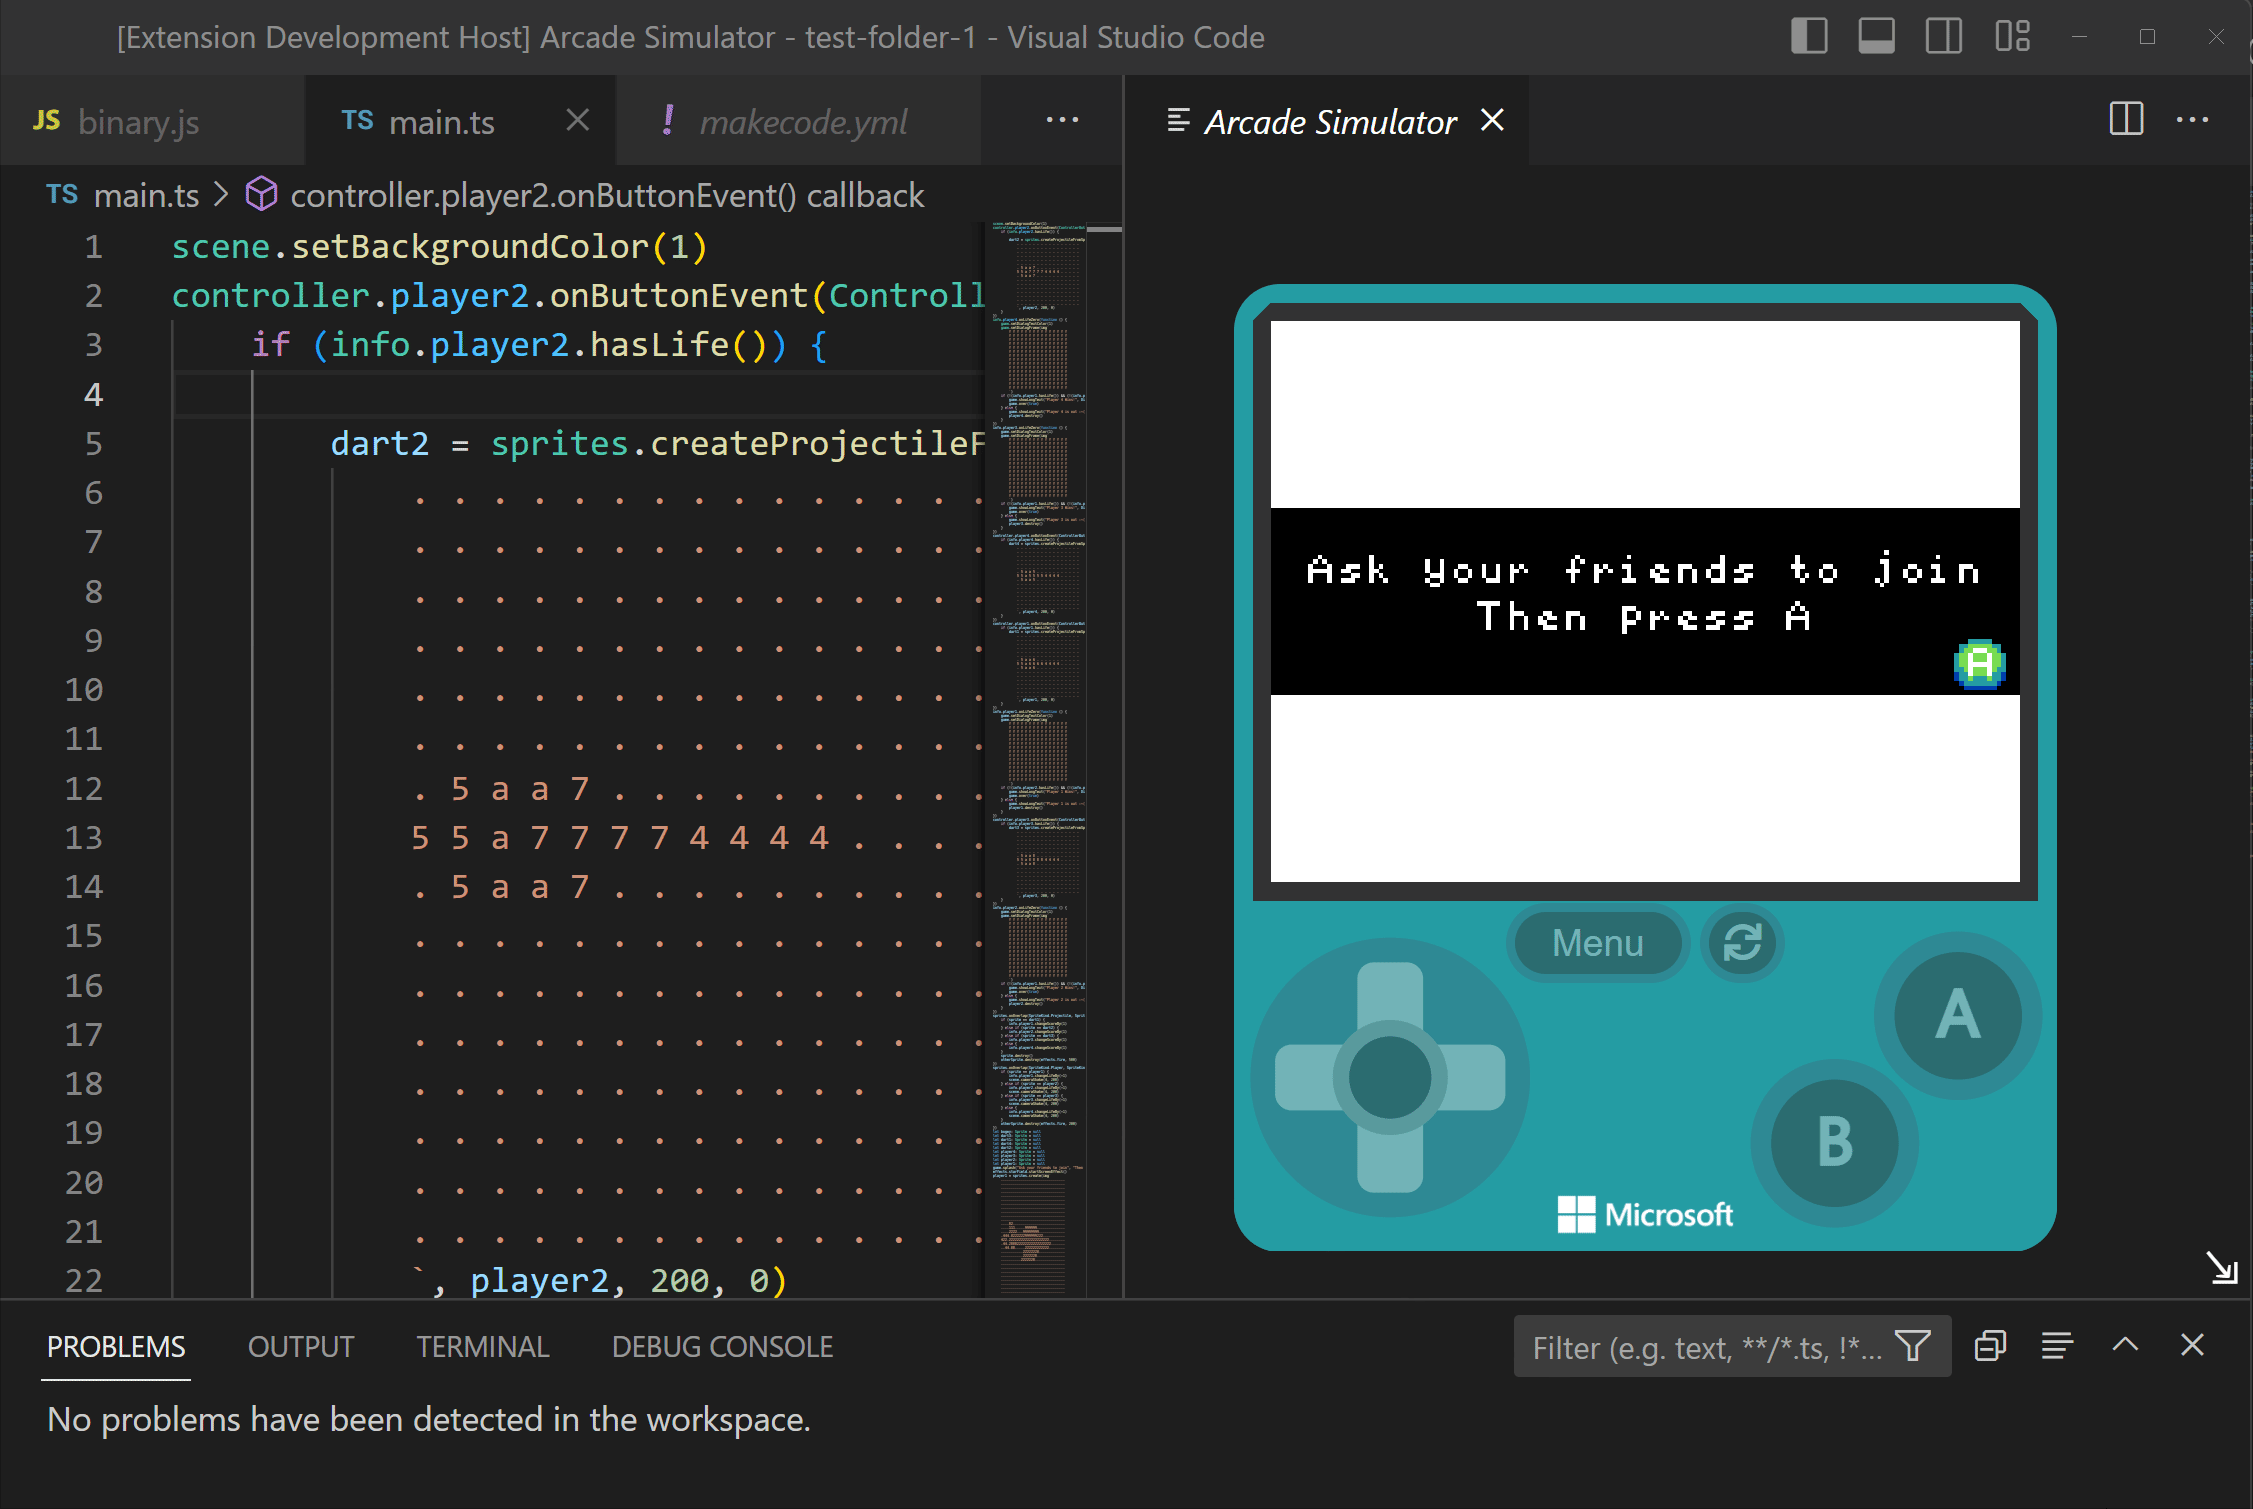Screen dimensions: 2253x1509
Task: Switch to DEBUG CONSOLE panel tab
Action: 722,1347
